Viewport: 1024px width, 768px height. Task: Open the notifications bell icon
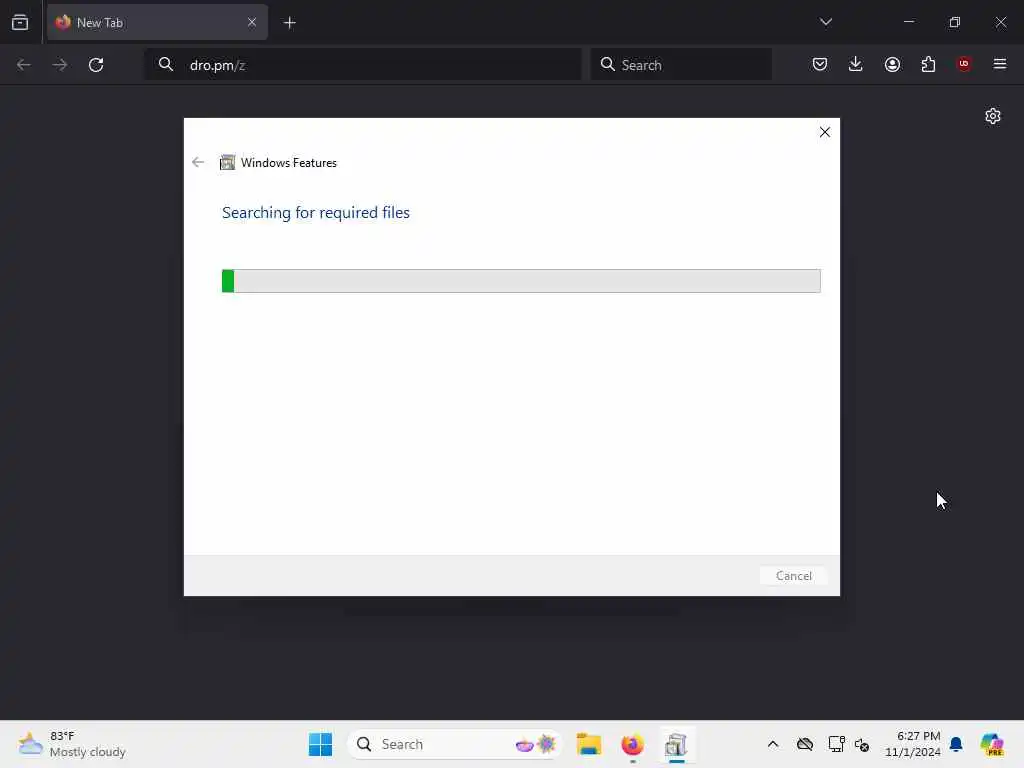pos(956,744)
